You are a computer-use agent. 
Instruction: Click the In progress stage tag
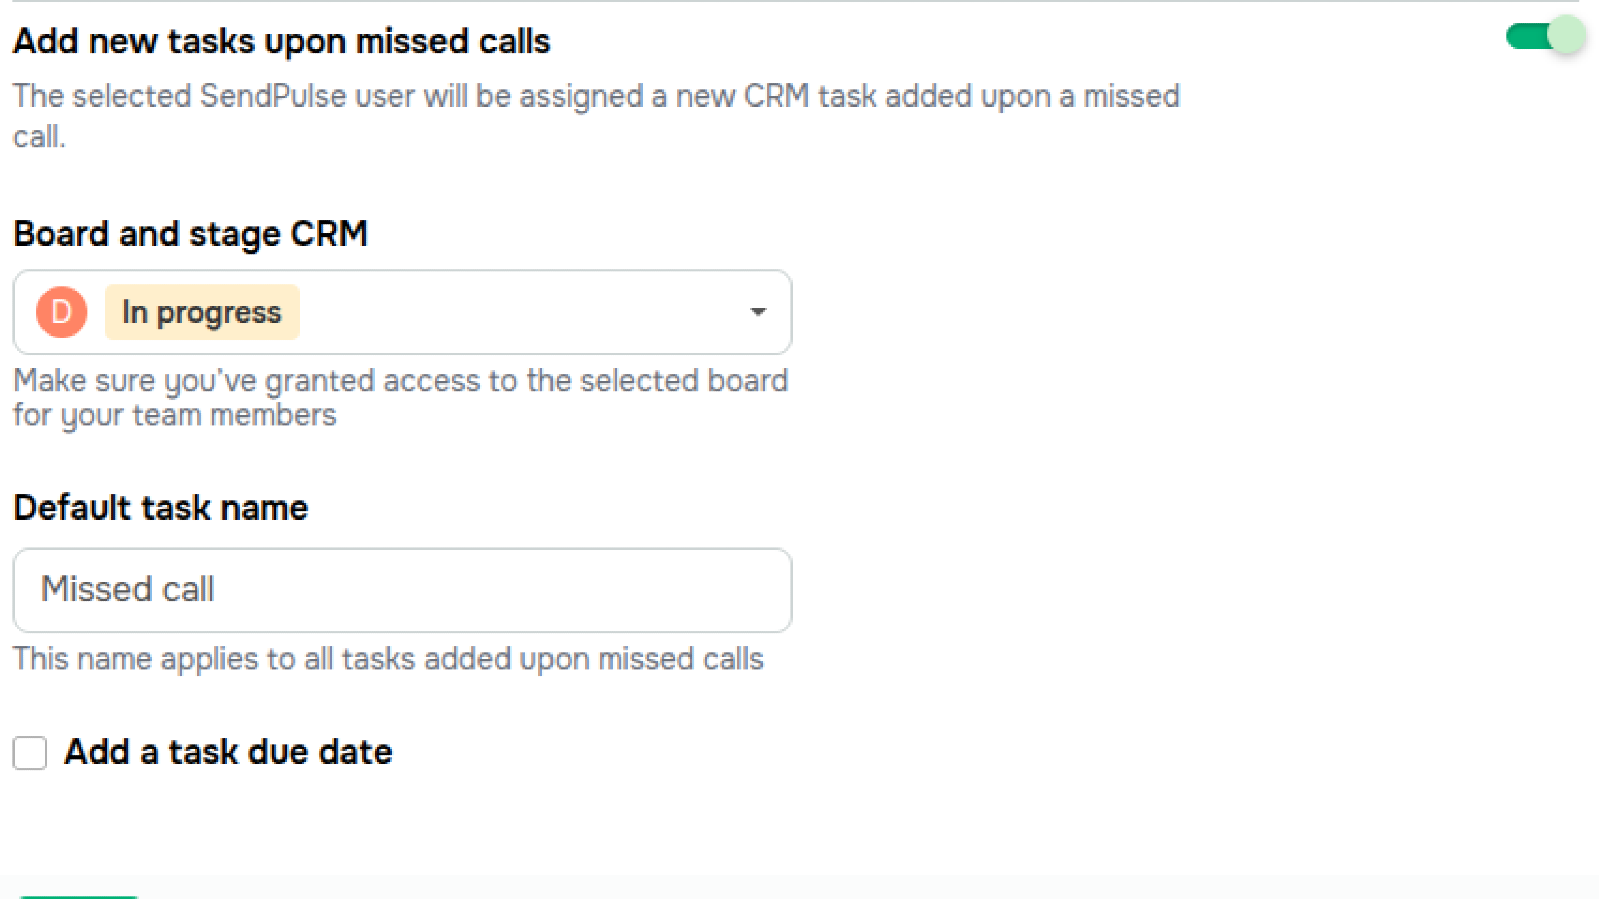202,312
